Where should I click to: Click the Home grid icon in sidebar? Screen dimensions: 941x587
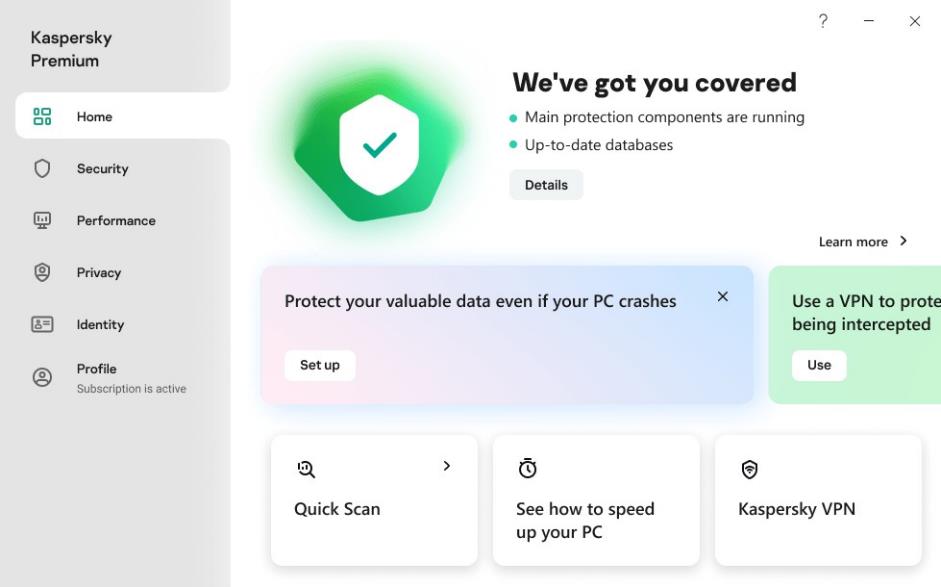click(x=42, y=117)
